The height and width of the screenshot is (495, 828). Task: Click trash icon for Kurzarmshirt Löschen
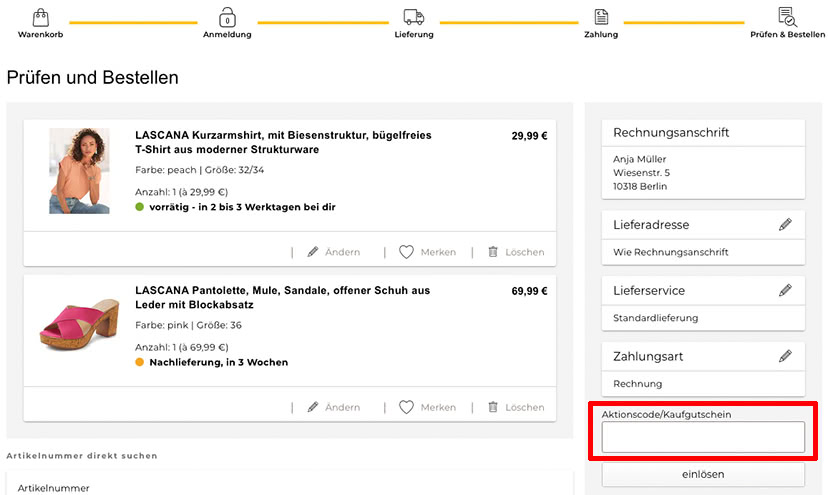pyautogui.click(x=493, y=252)
